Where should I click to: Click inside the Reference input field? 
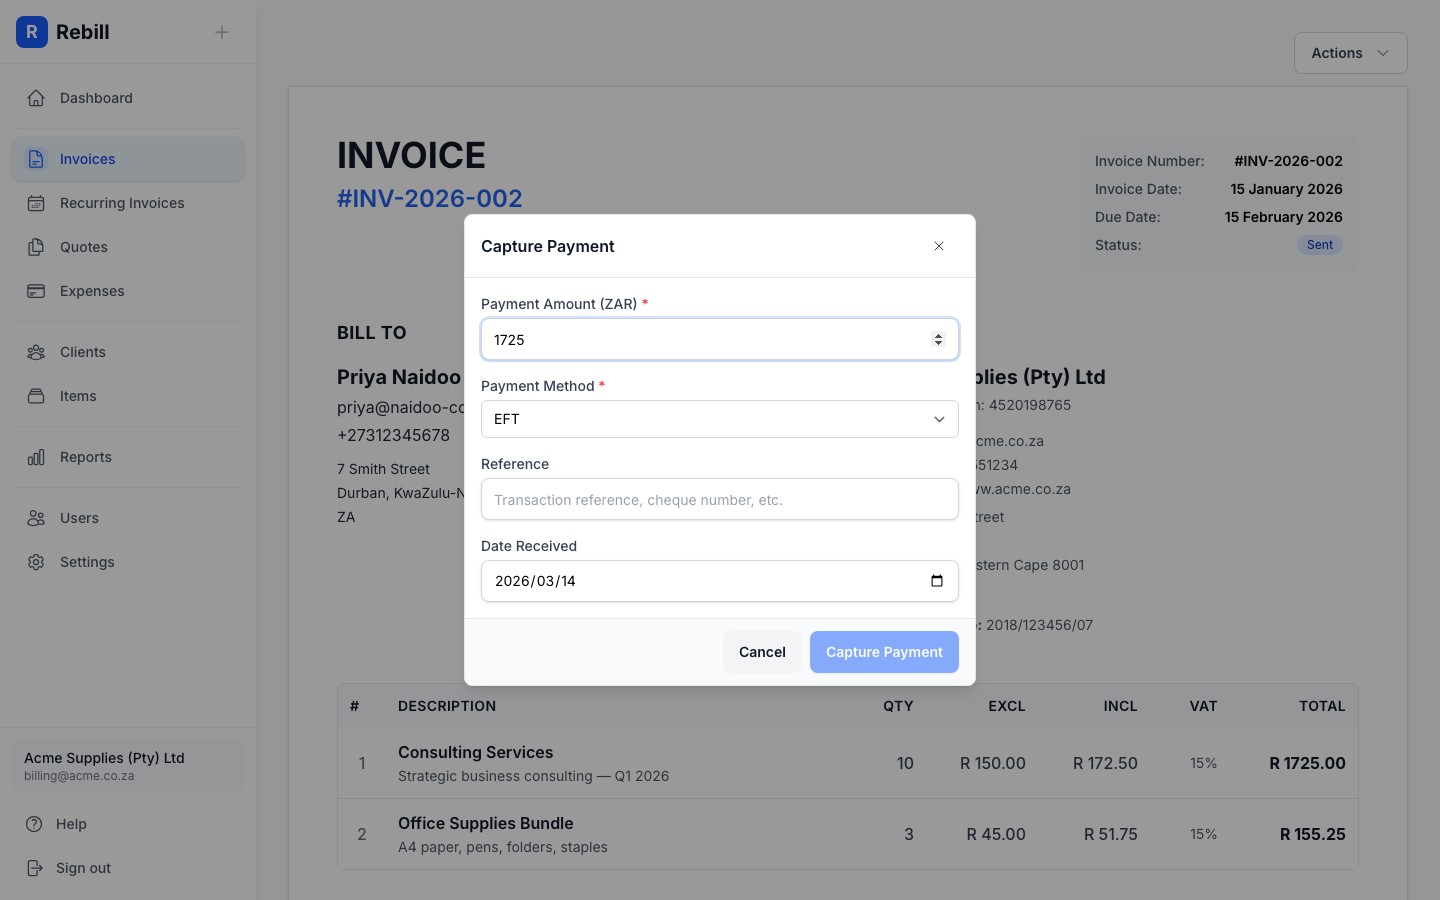pos(719,499)
